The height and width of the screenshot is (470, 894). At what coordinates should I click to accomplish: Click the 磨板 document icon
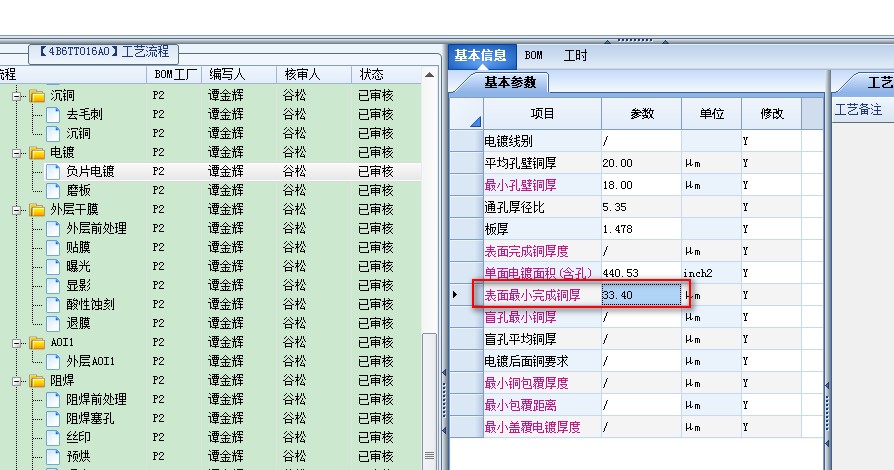(x=53, y=191)
